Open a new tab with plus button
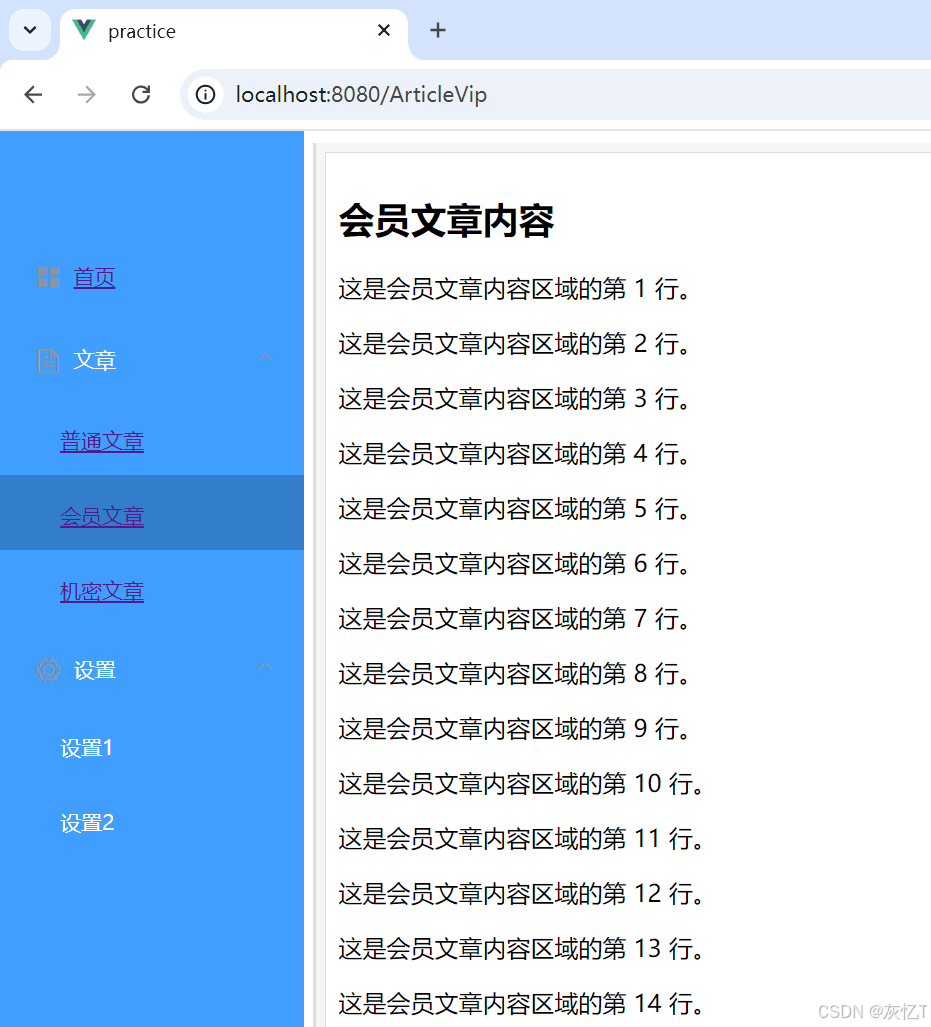This screenshot has width=931, height=1027. coord(438,30)
